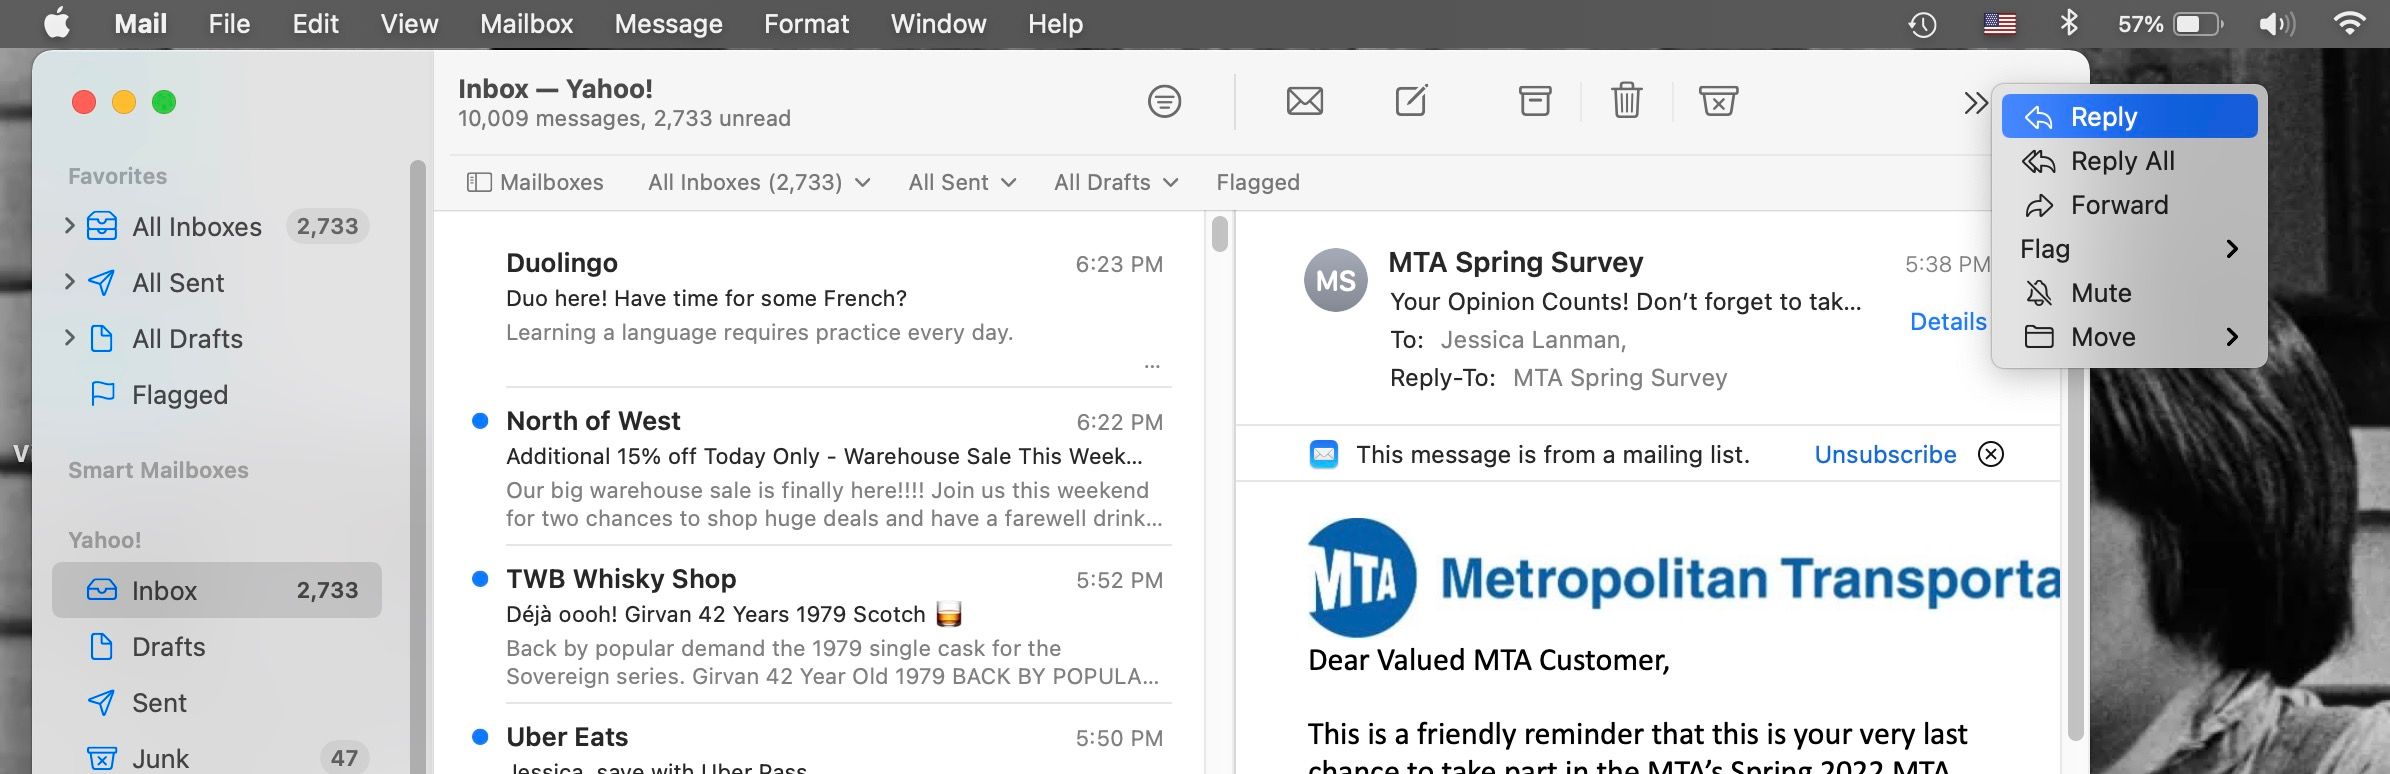Dismiss the mailing list banner
The image size is (2390, 774).
pyautogui.click(x=1991, y=454)
